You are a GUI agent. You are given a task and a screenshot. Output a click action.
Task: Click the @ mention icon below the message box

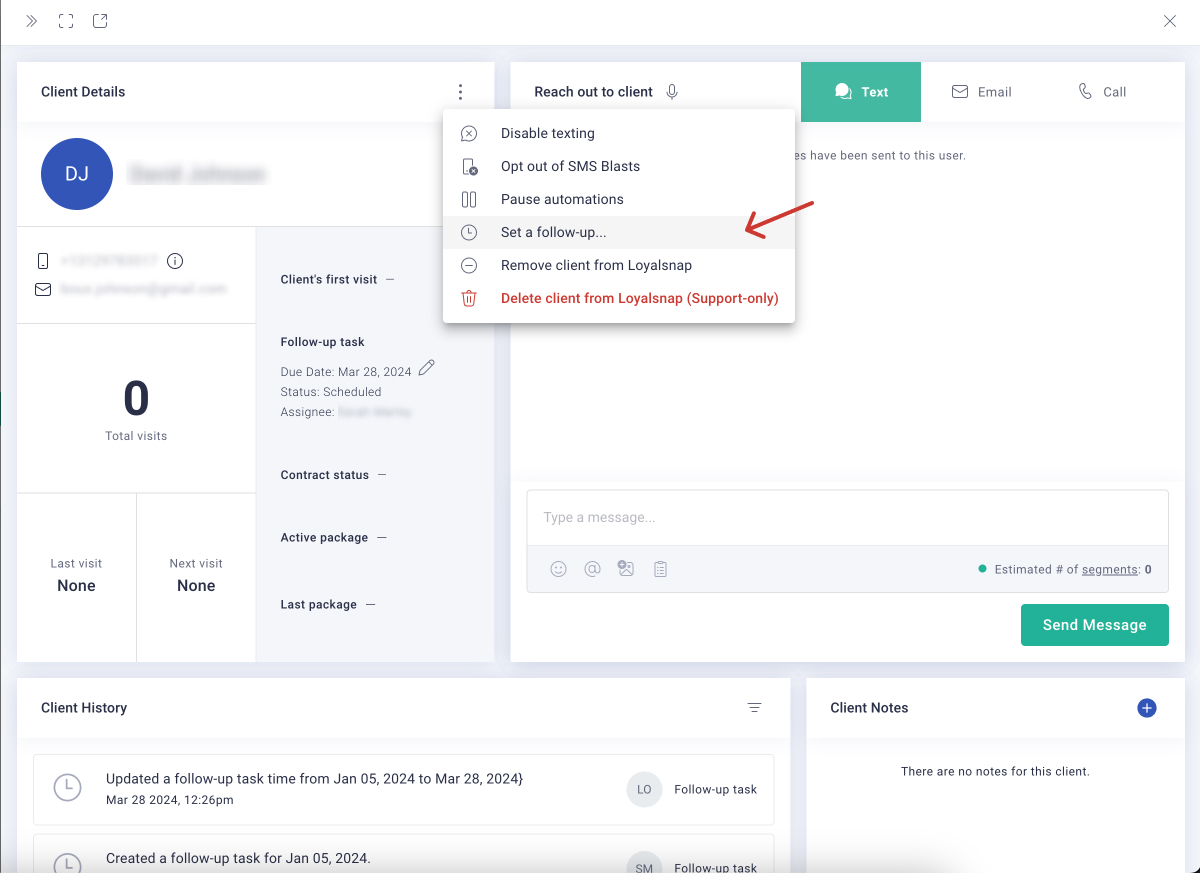592,569
